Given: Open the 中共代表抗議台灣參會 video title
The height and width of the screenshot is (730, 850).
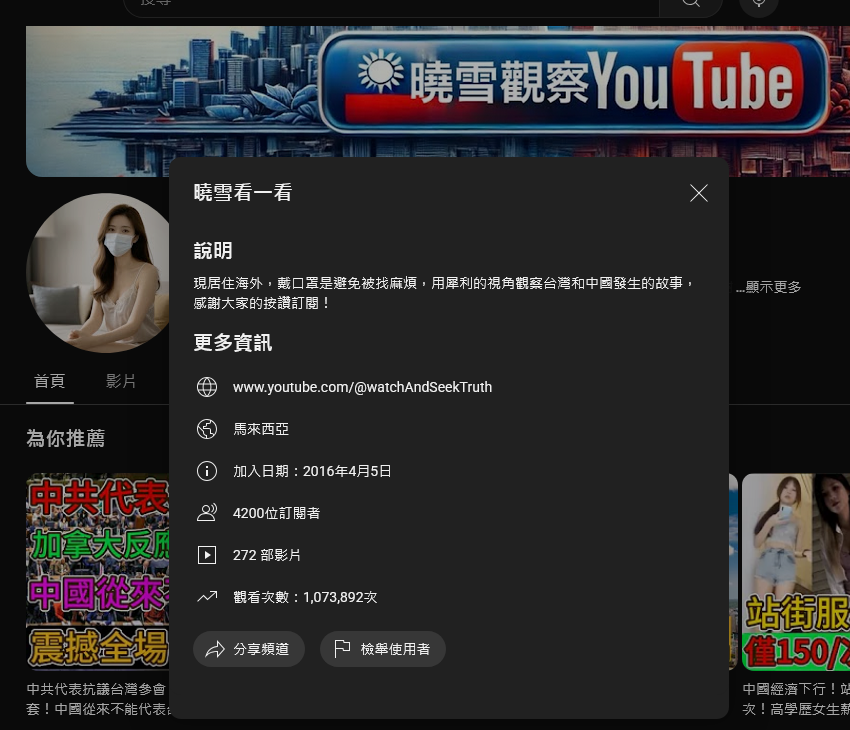Looking at the screenshot, I should tap(98, 699).
